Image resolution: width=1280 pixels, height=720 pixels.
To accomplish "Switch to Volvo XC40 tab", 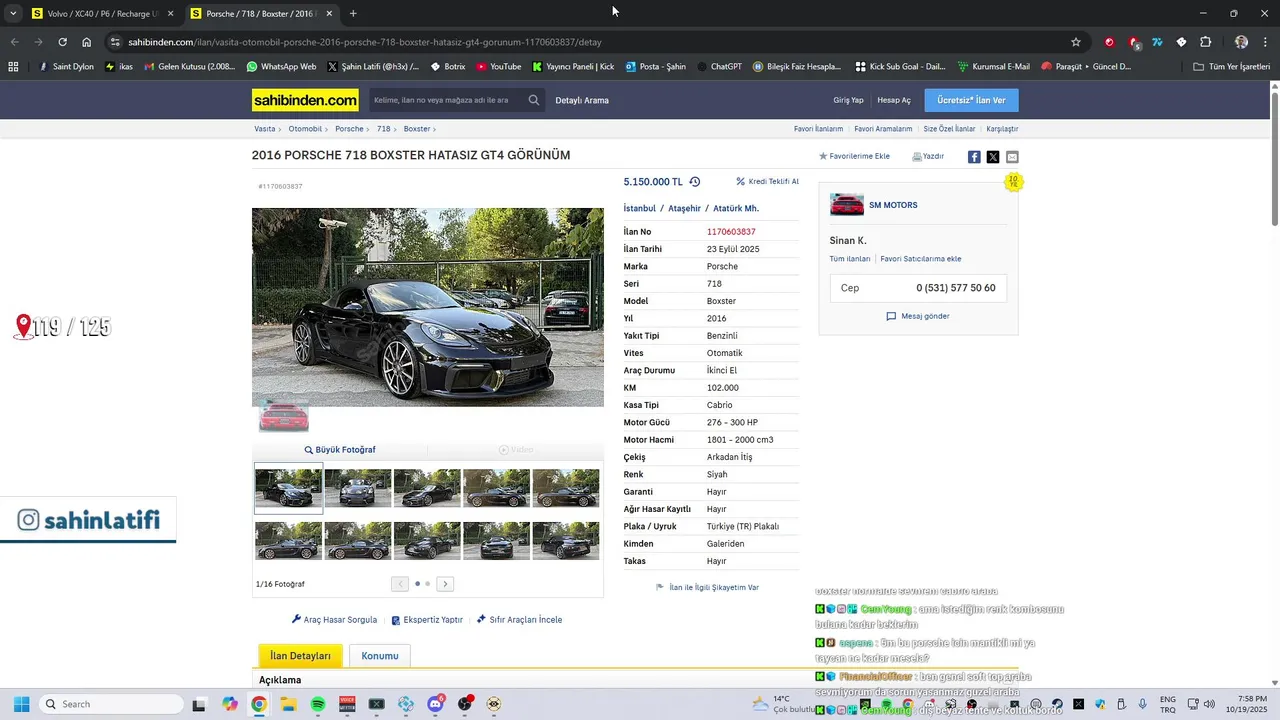I will click(100, 14).
